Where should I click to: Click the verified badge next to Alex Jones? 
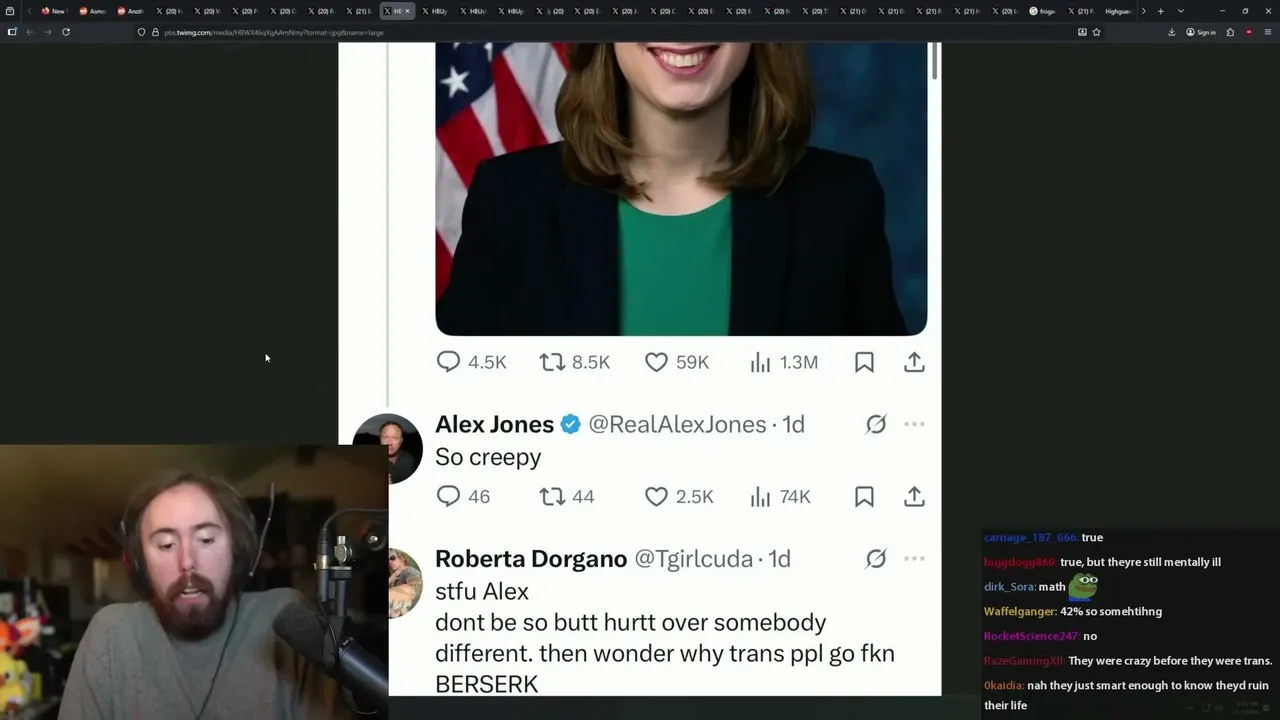571,424
